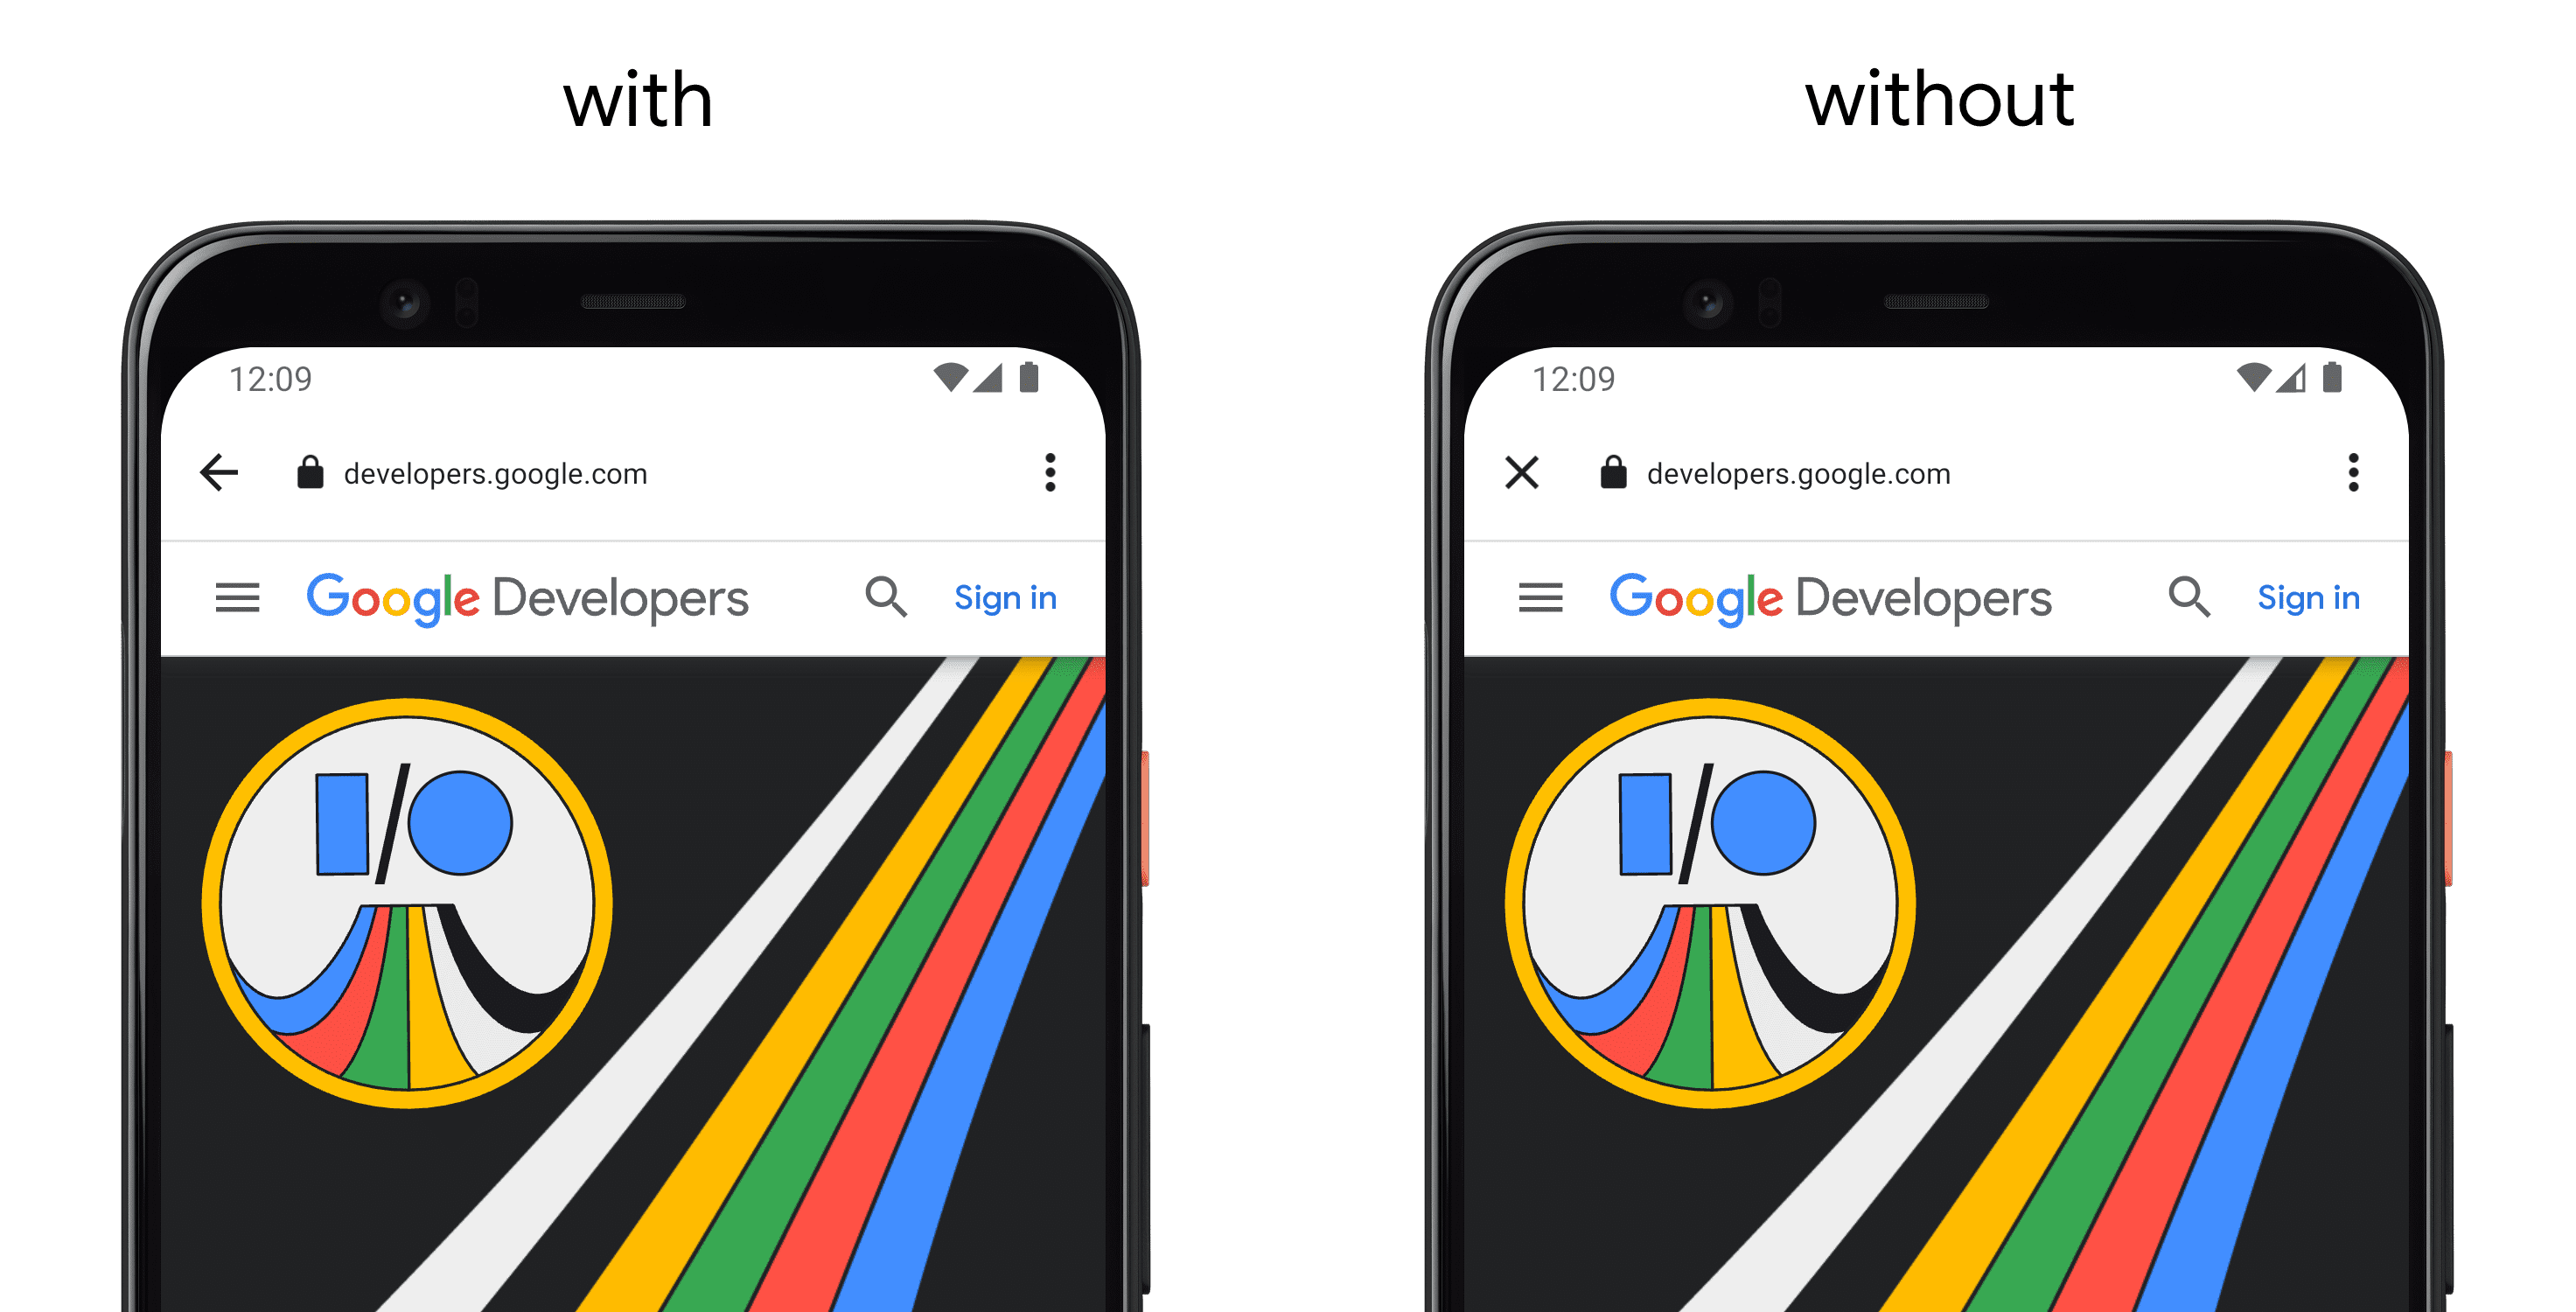Click the three-dot overflow menu icon
Image resolution: width=2576 pixels, height=1312 pixels.
1051,472
